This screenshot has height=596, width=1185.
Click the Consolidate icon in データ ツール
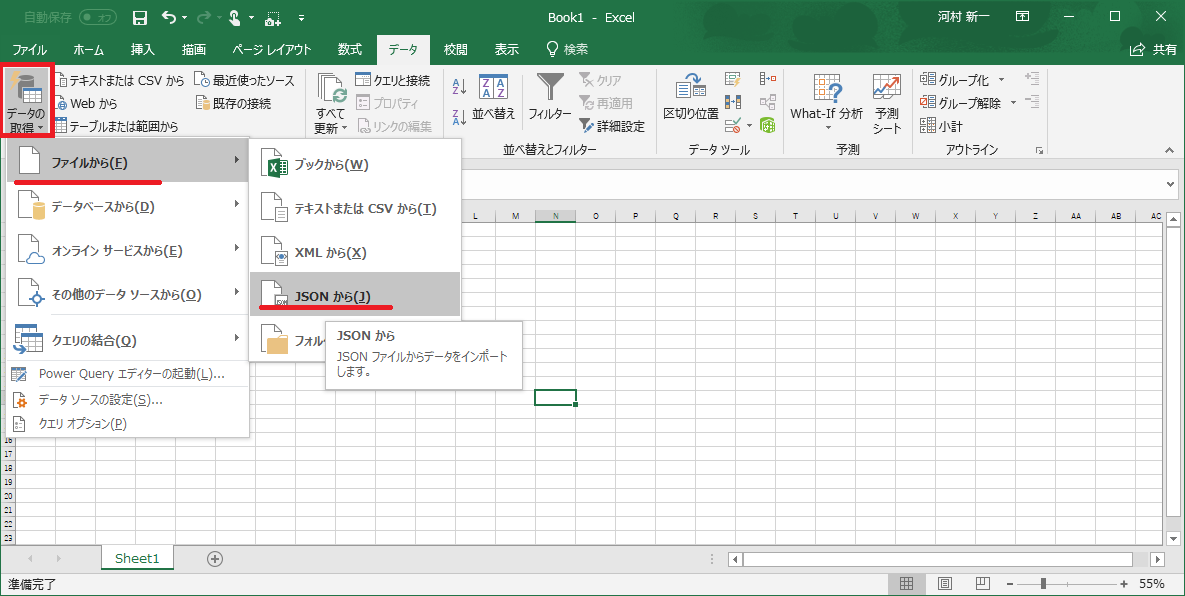[768, 79]
